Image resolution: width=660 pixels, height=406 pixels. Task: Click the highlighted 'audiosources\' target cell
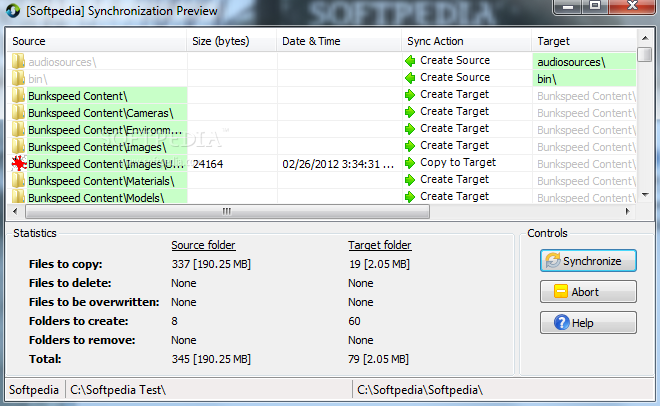pyautogui.click(x=584, y=62)
